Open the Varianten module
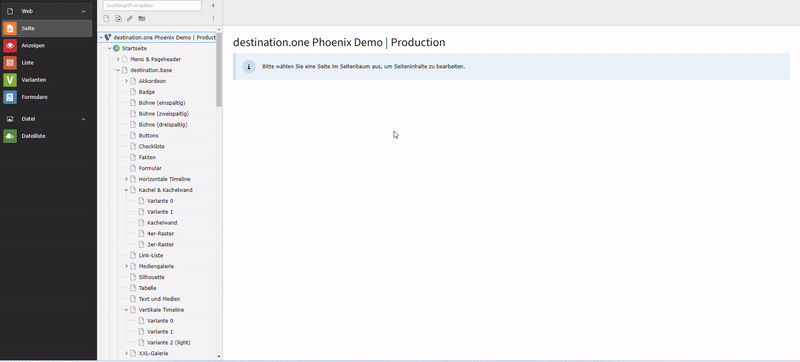The height and width of the screenshot is (362, 800). [46, 80]
